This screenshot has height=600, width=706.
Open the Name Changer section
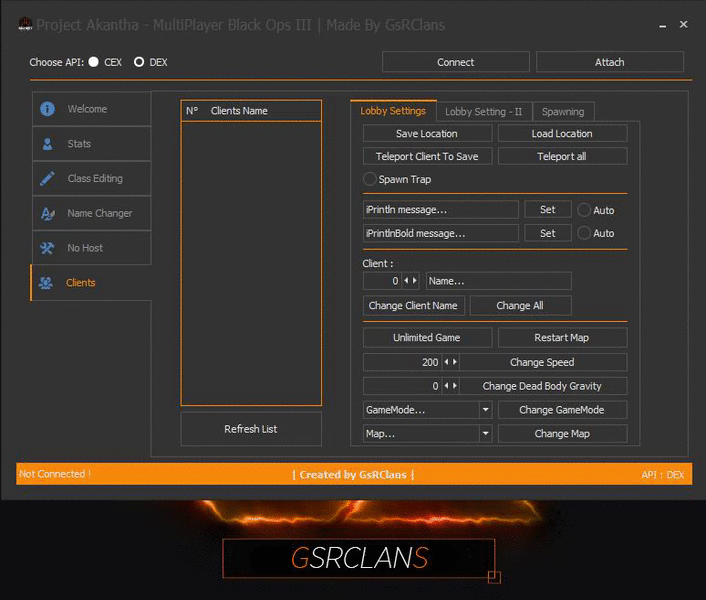coord(91,213)
